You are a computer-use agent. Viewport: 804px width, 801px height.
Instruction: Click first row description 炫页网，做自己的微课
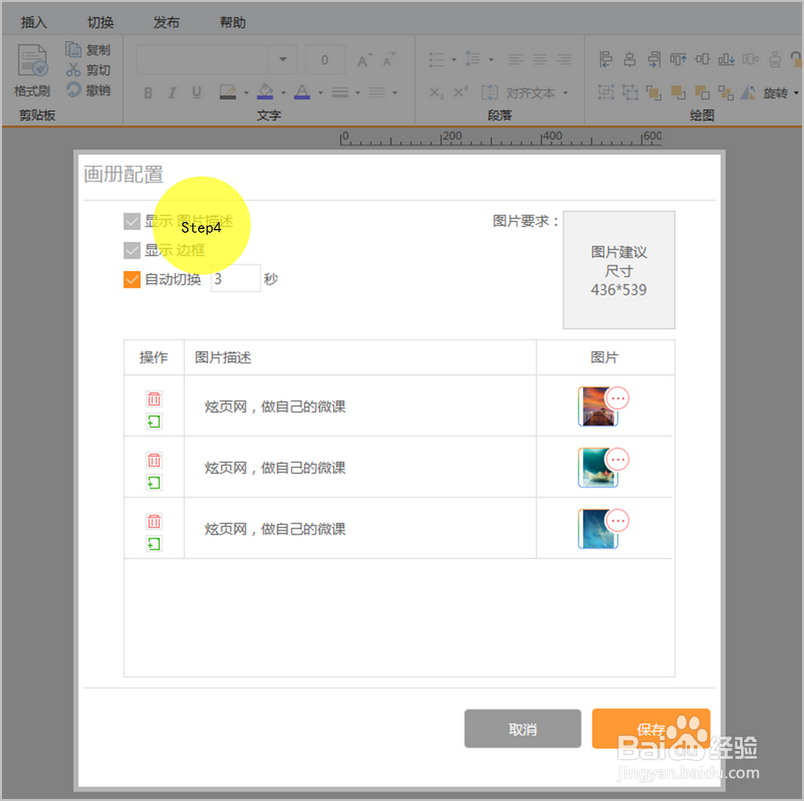pos(275,407)
